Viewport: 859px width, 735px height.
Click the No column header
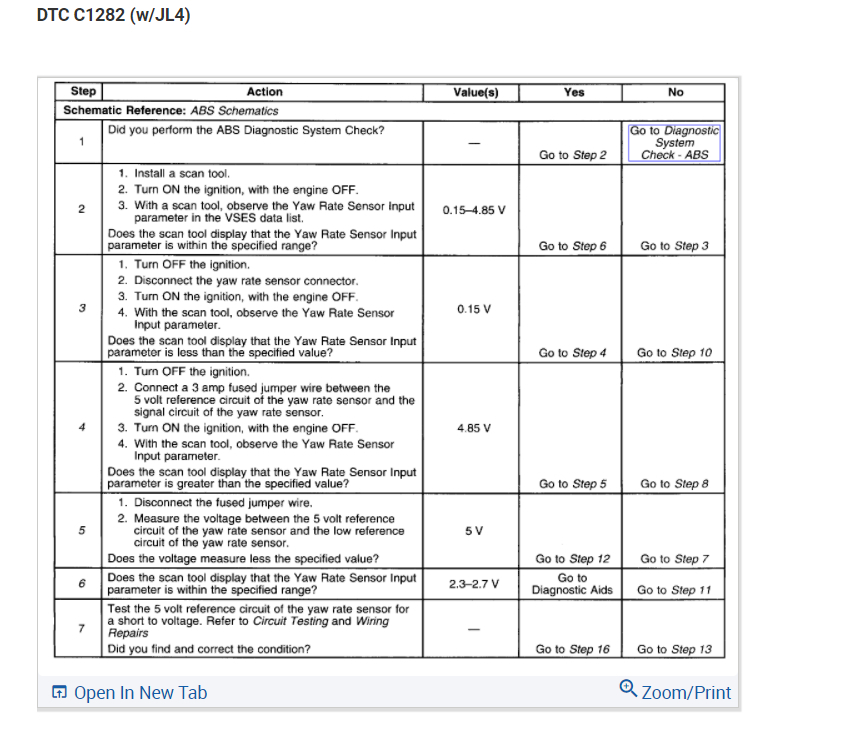[x=675, y=93]
